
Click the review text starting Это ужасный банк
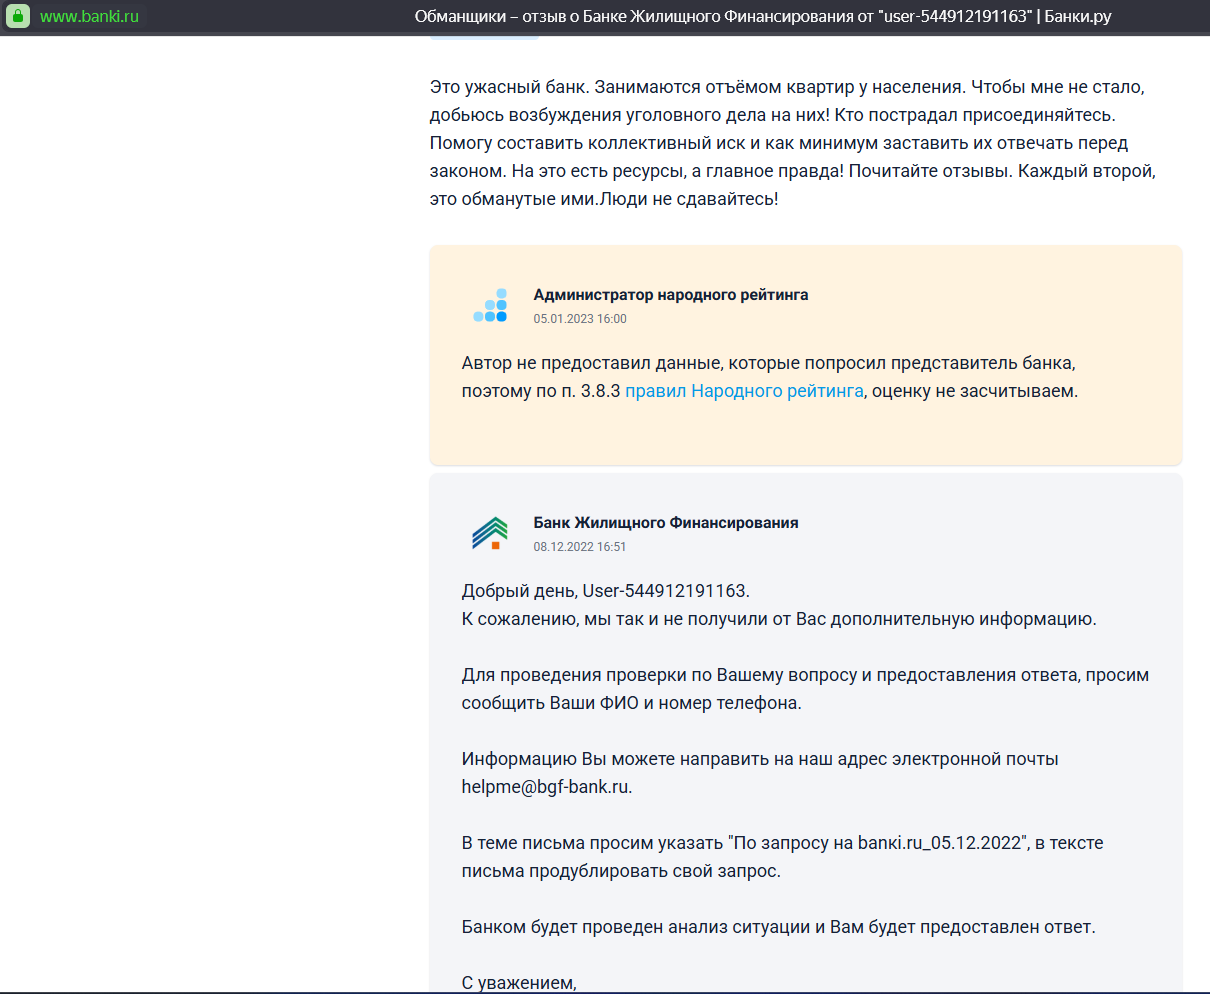[793, 143]
